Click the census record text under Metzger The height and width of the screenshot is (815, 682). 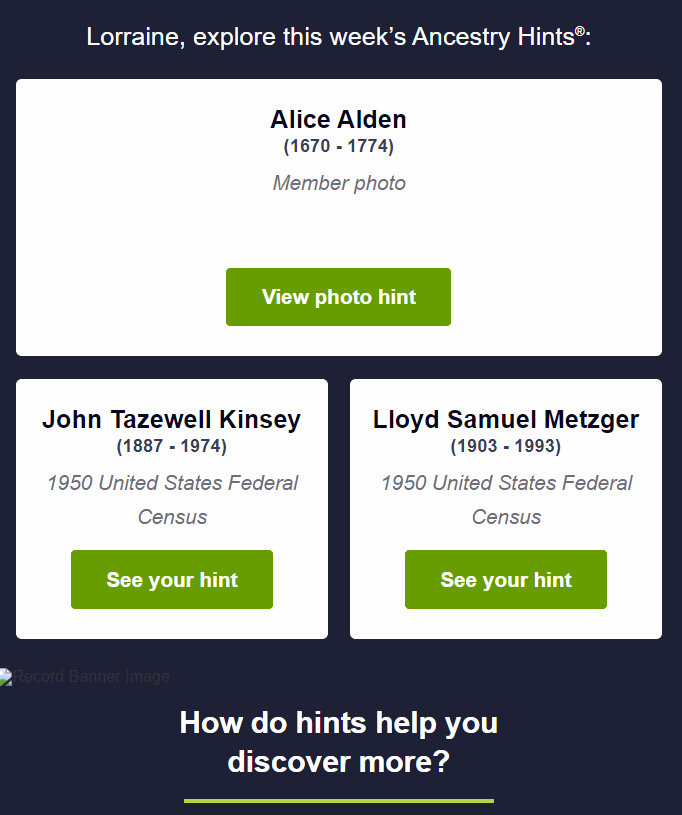pos(506,499)
